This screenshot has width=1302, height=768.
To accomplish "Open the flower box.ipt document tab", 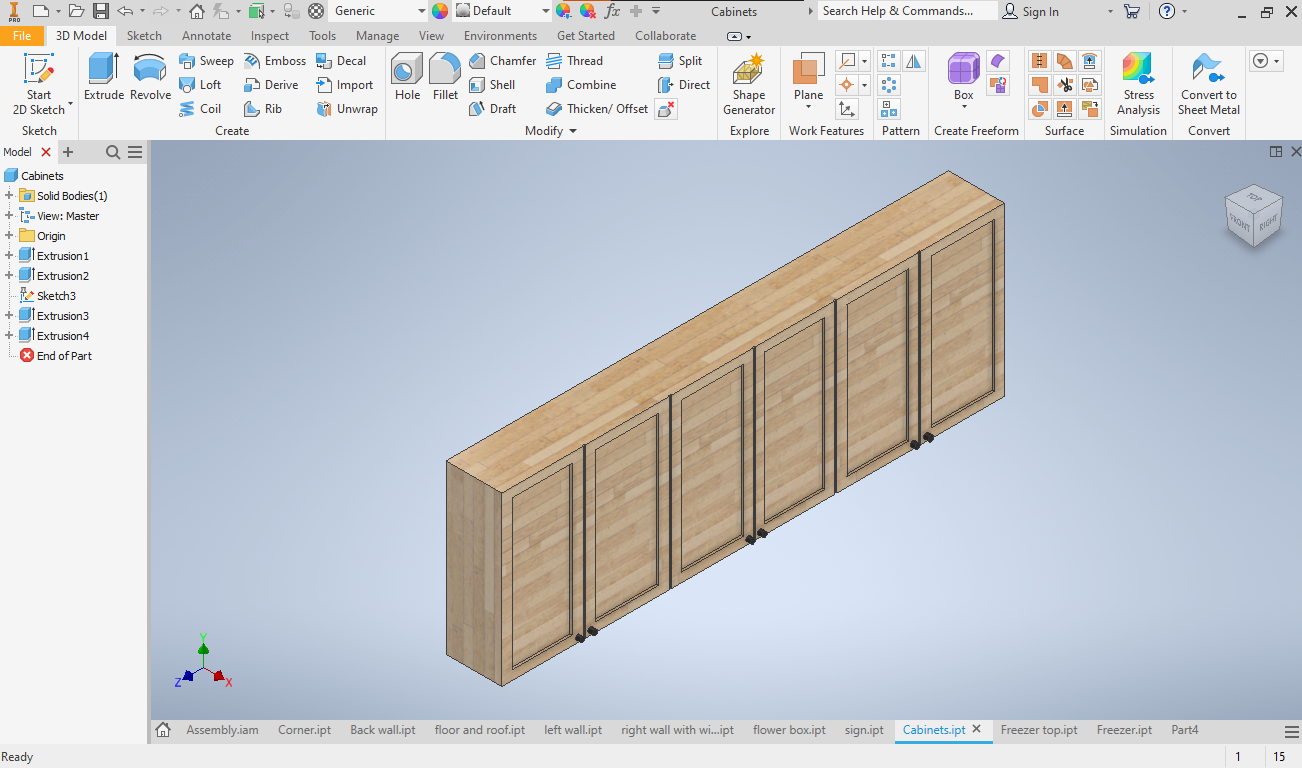I will coord(789,730).
